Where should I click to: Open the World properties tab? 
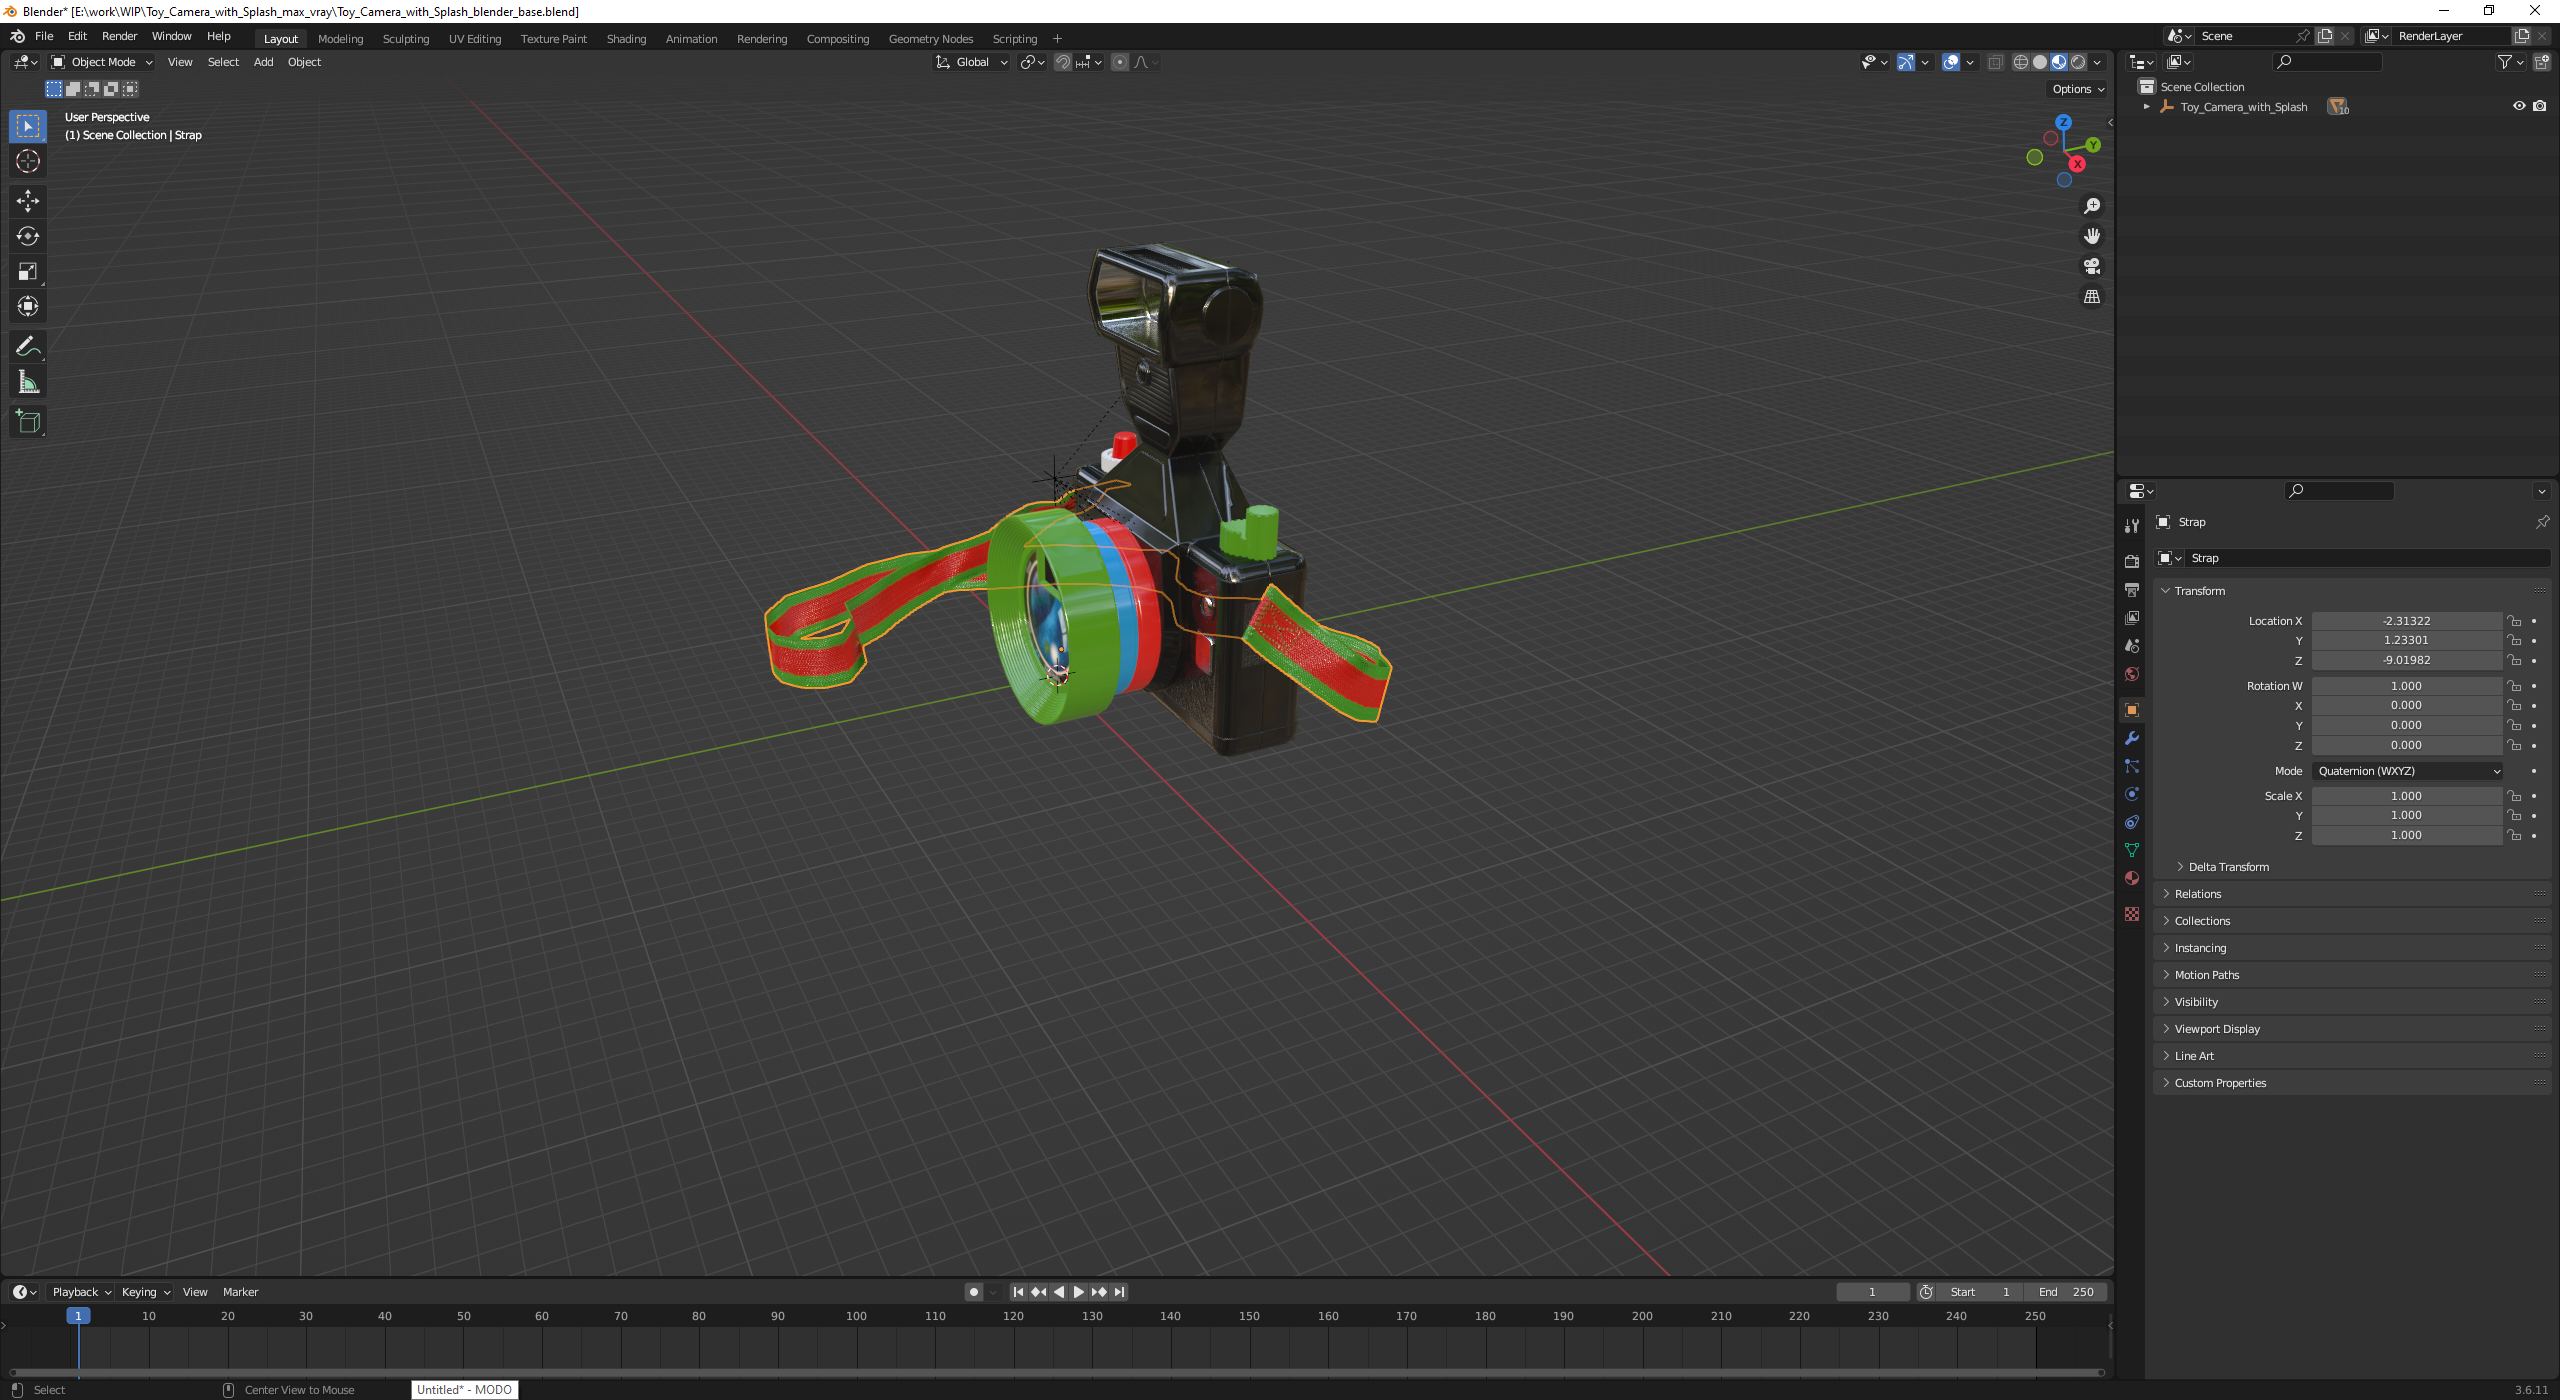(2132, 674)
